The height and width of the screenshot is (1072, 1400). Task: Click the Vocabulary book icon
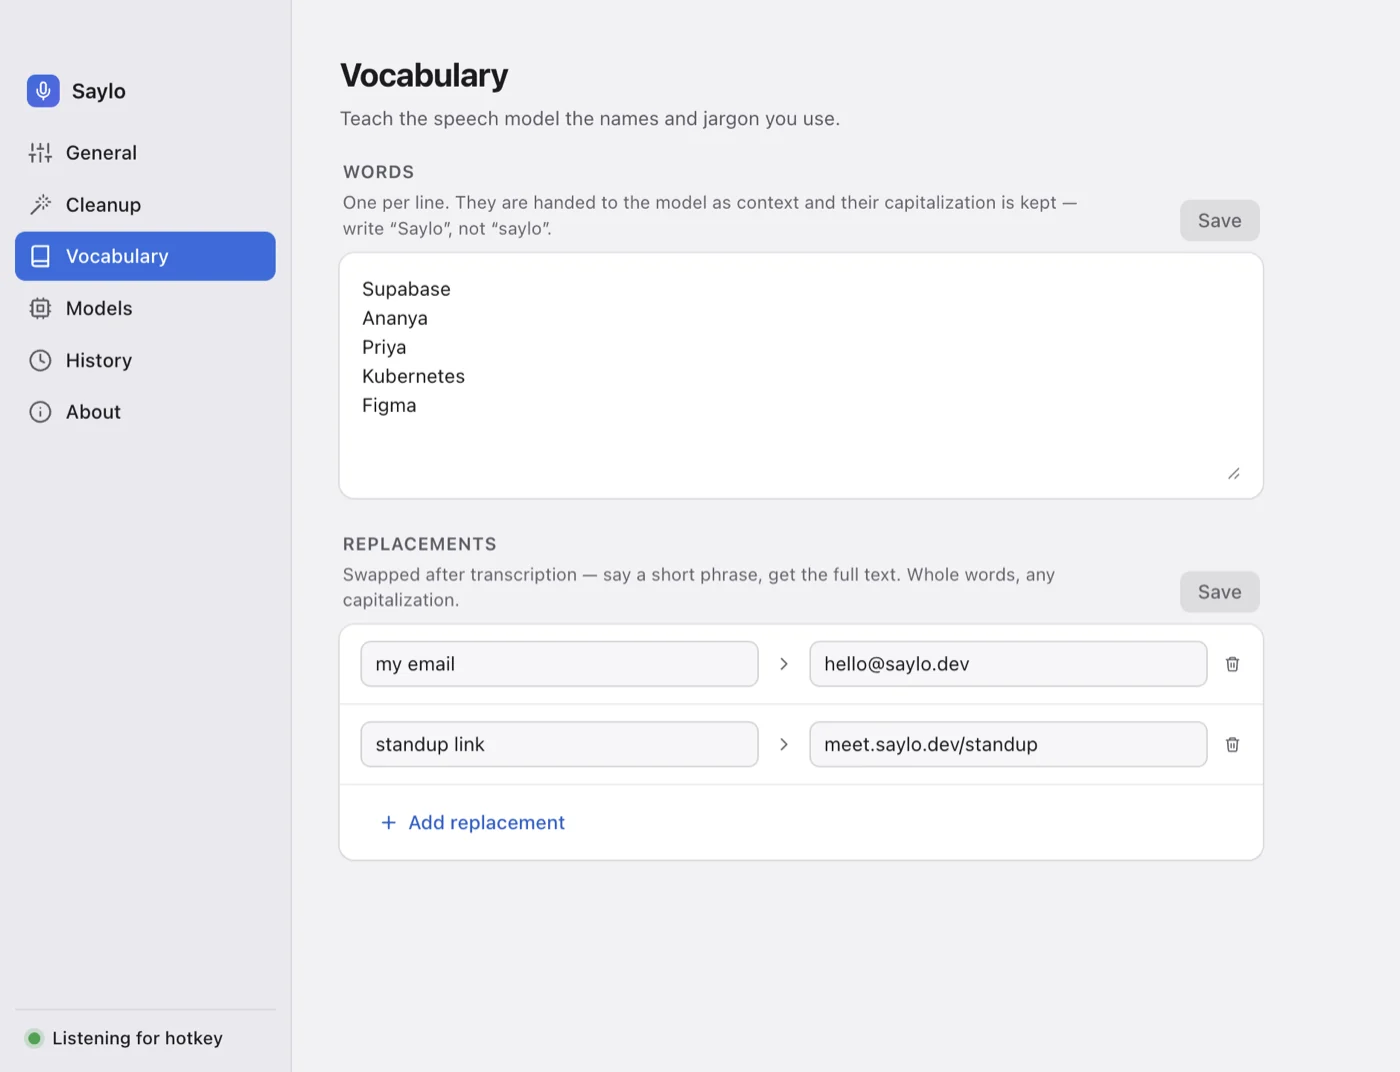click(x=40, y=256)
